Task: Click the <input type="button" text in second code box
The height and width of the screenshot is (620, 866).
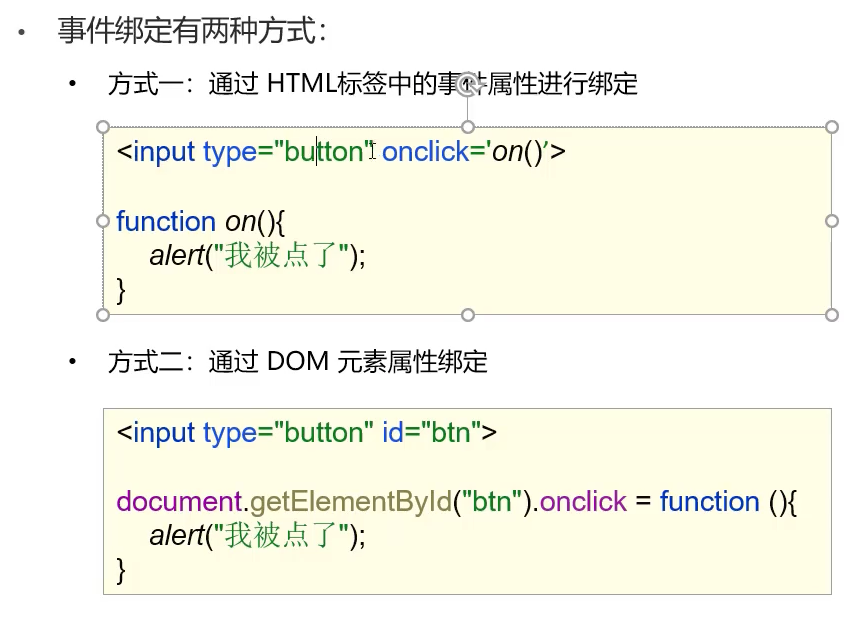Action: (x=245, y=432)
